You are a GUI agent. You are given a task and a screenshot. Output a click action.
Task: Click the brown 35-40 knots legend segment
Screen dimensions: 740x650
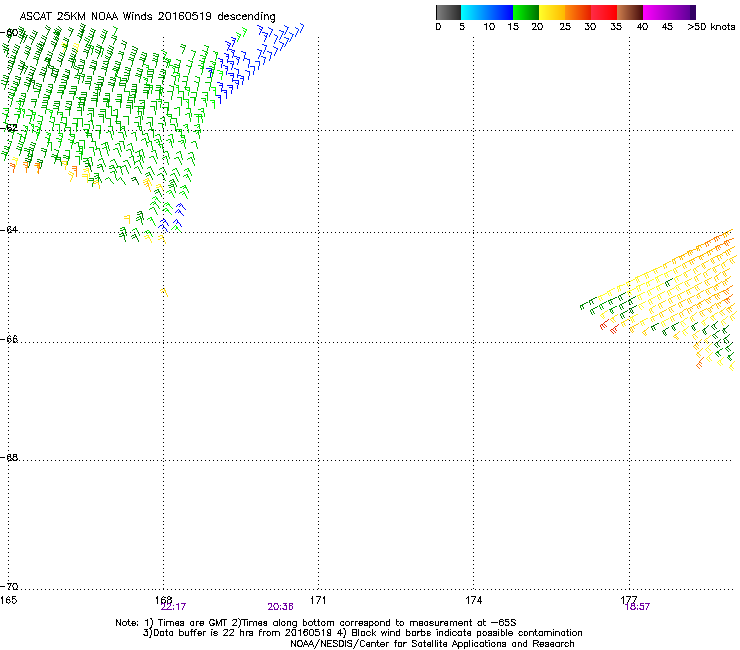pyautogui.click(x=630, y=12)
